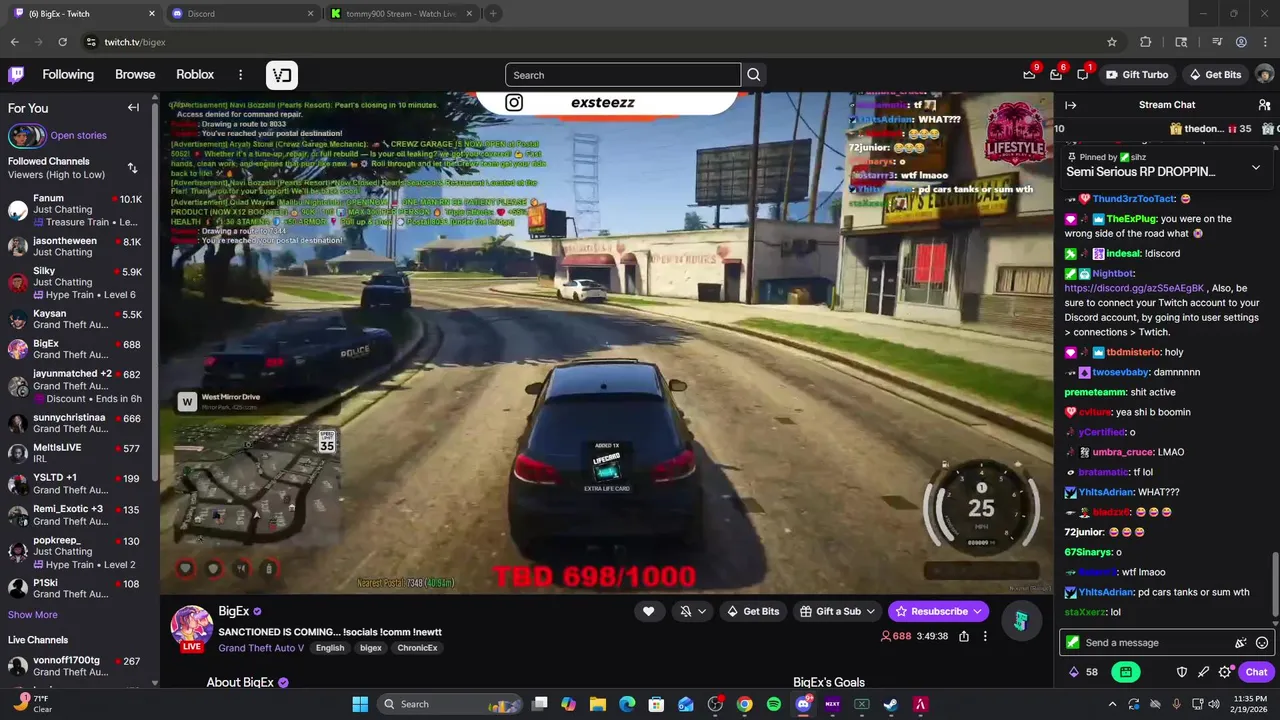Click the search magnifier button
Image resolution: width=1280 pixels, height=720 pixels.
click(754, 75)
